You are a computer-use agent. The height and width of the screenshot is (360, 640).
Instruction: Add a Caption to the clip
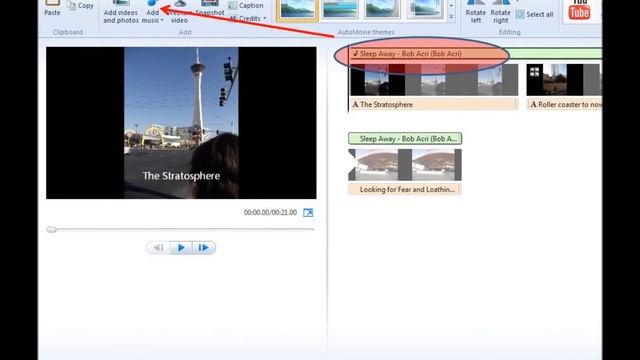pyautogui.click(x=246, y=6)
